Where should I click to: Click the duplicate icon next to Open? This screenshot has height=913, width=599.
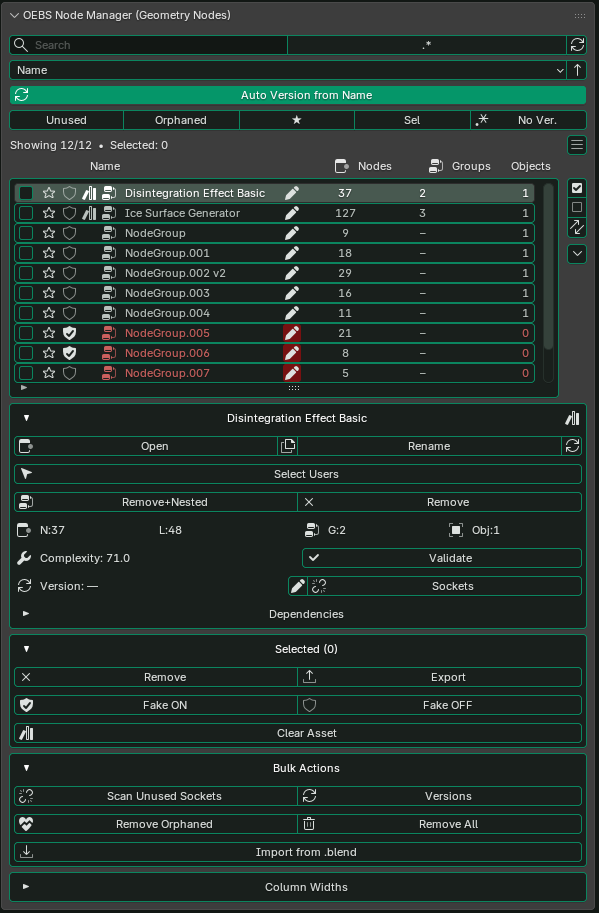288,446
